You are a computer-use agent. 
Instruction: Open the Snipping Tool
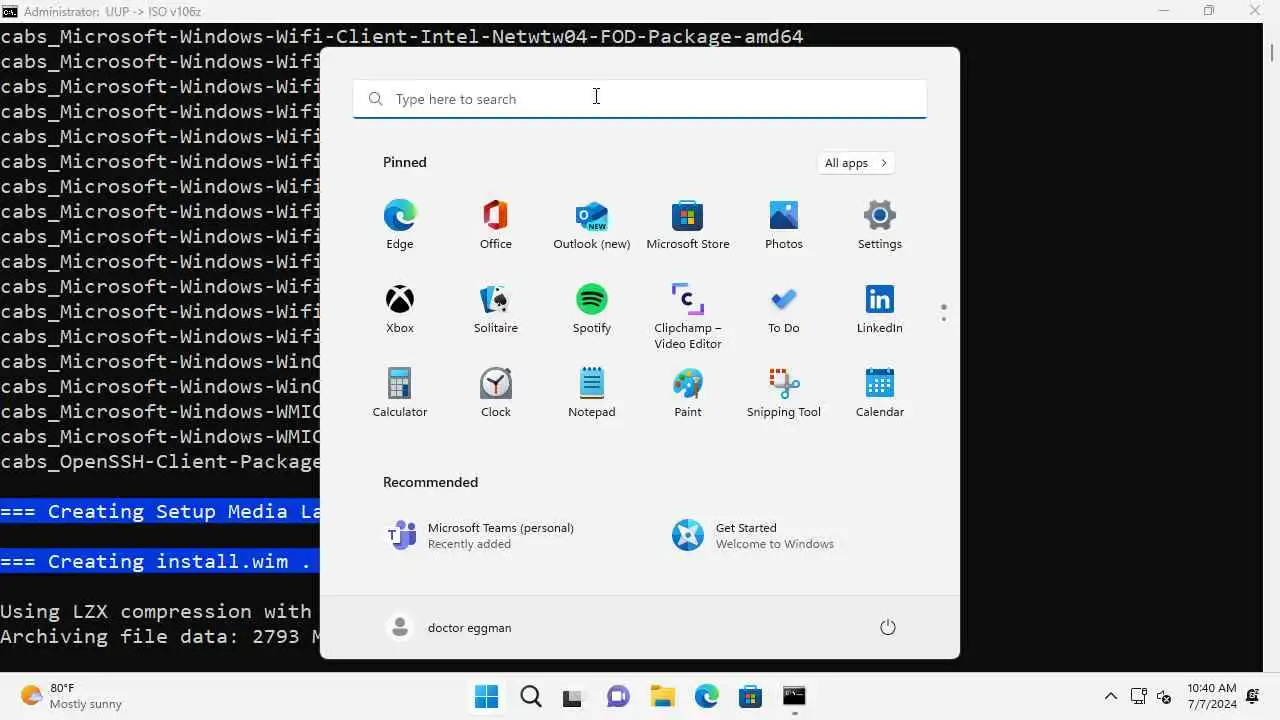pyautogui.click(x=783, y=393)
